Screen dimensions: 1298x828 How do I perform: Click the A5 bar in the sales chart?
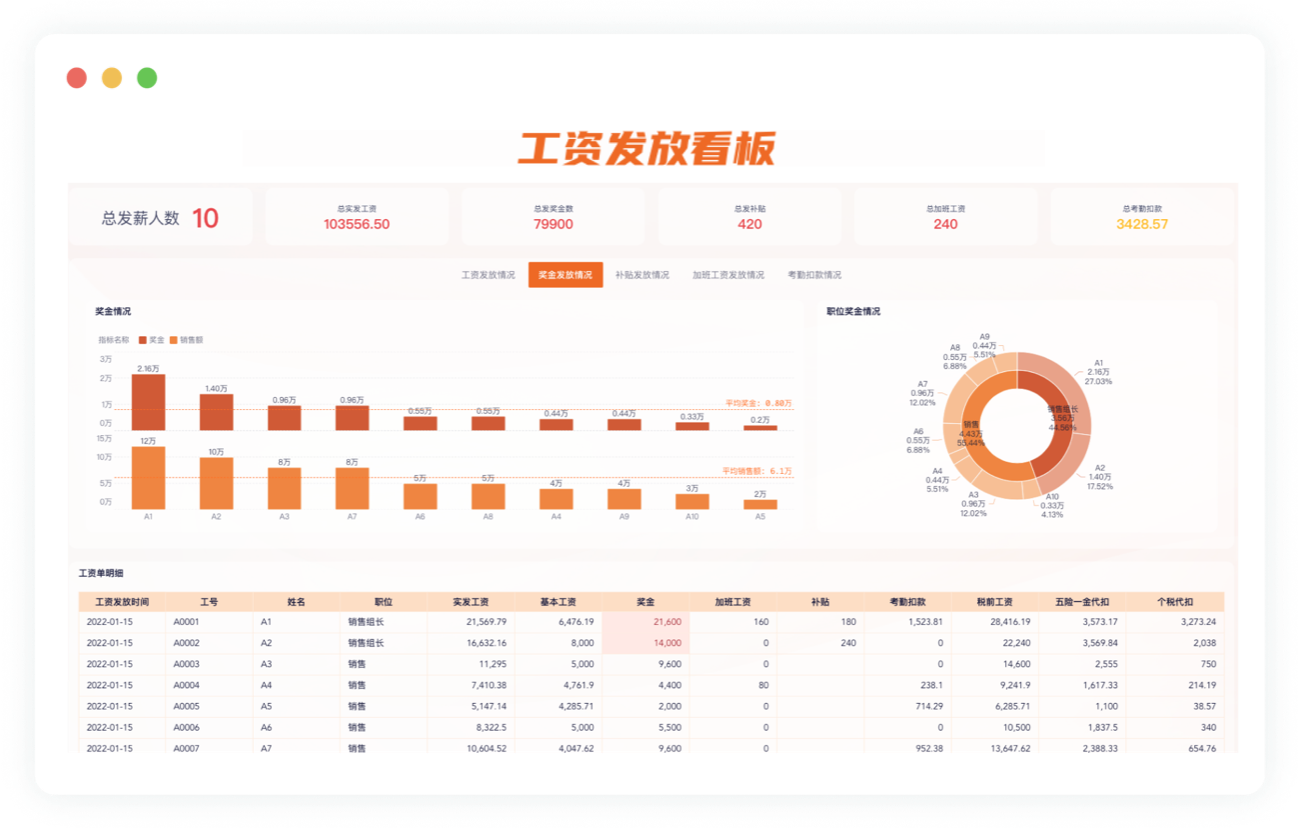[x=760, y=505]
